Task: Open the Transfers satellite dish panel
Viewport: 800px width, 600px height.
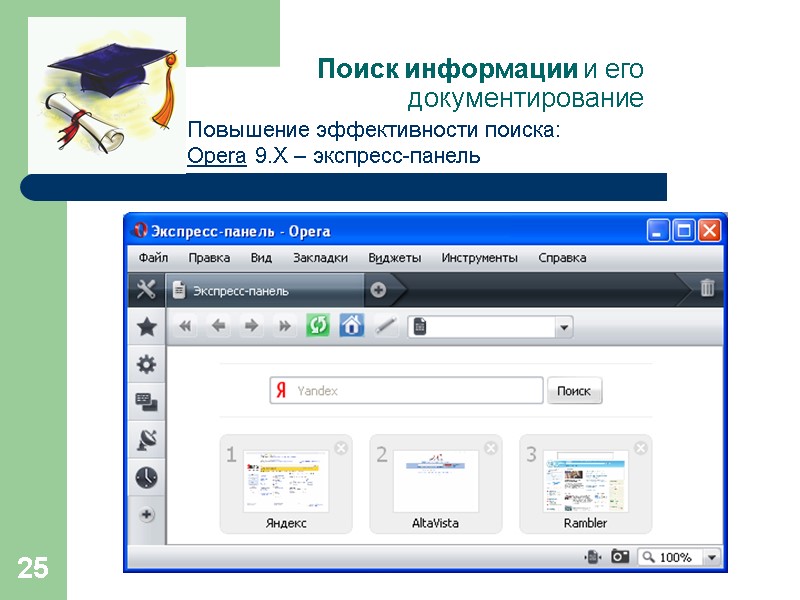Action: click(146, 440)
